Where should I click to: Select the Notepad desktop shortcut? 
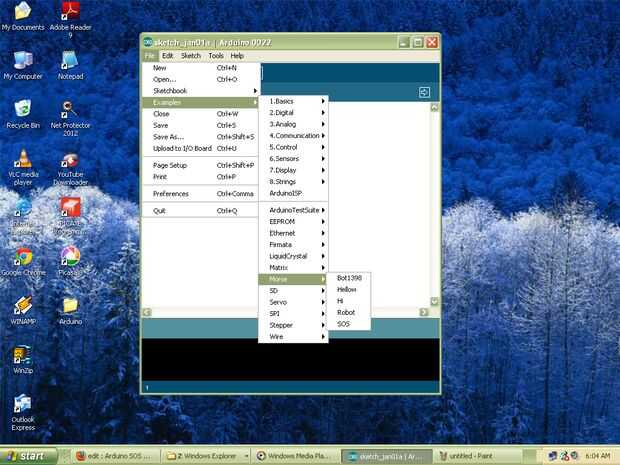(x=70, y=65)
